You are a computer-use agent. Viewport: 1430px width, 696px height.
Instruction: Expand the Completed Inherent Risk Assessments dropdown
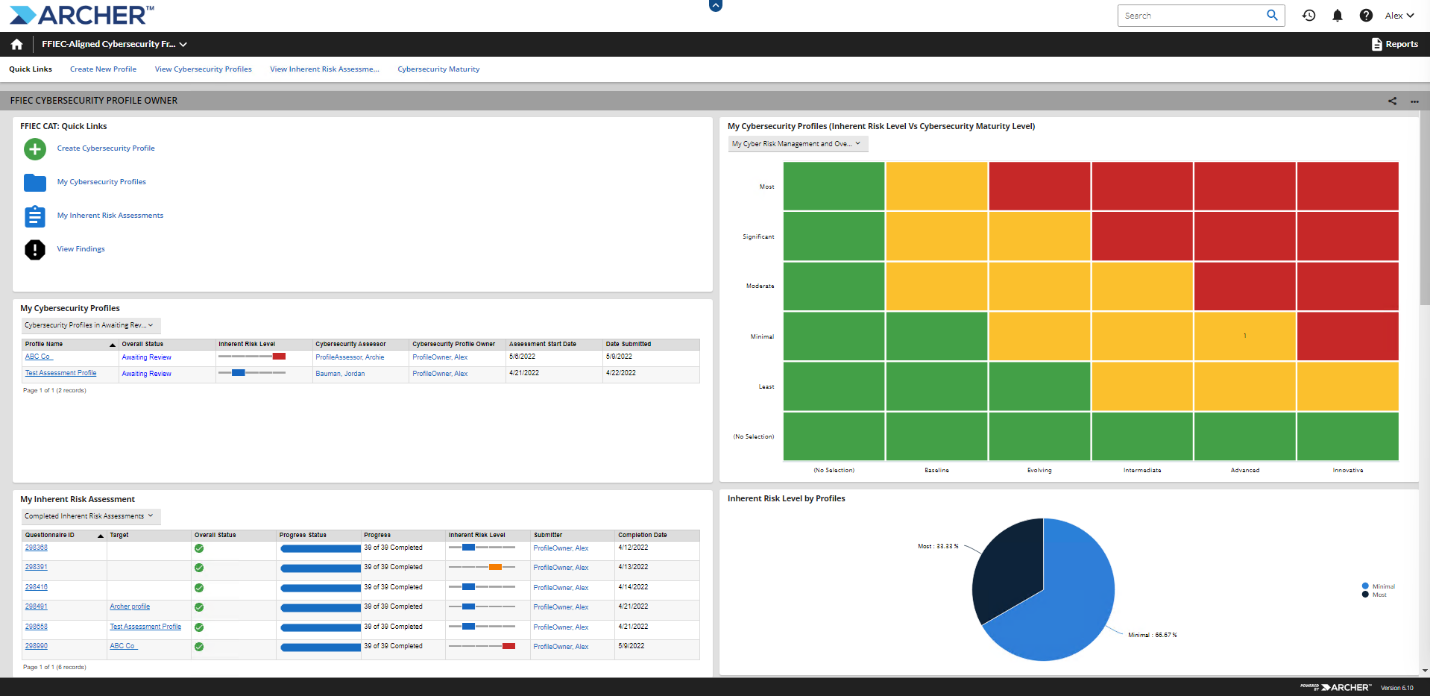point(91,516)
